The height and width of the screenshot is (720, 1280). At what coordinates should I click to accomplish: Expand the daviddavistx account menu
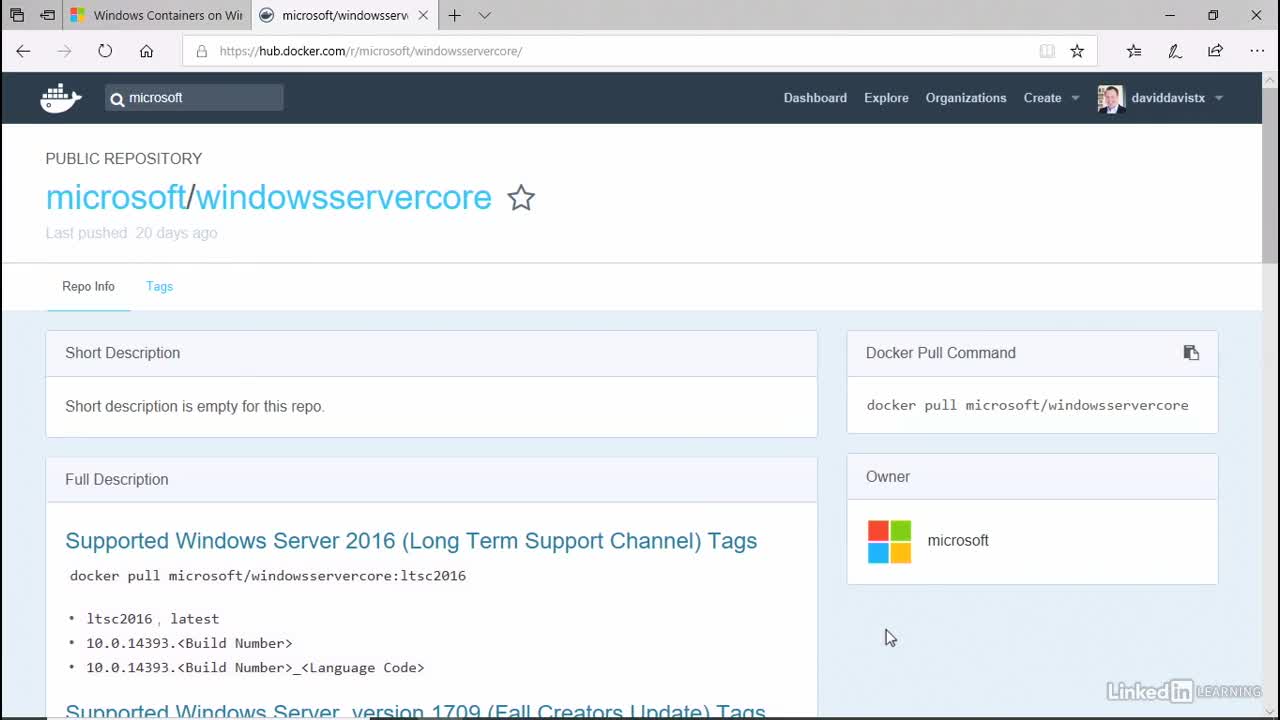coord(1177,98)
